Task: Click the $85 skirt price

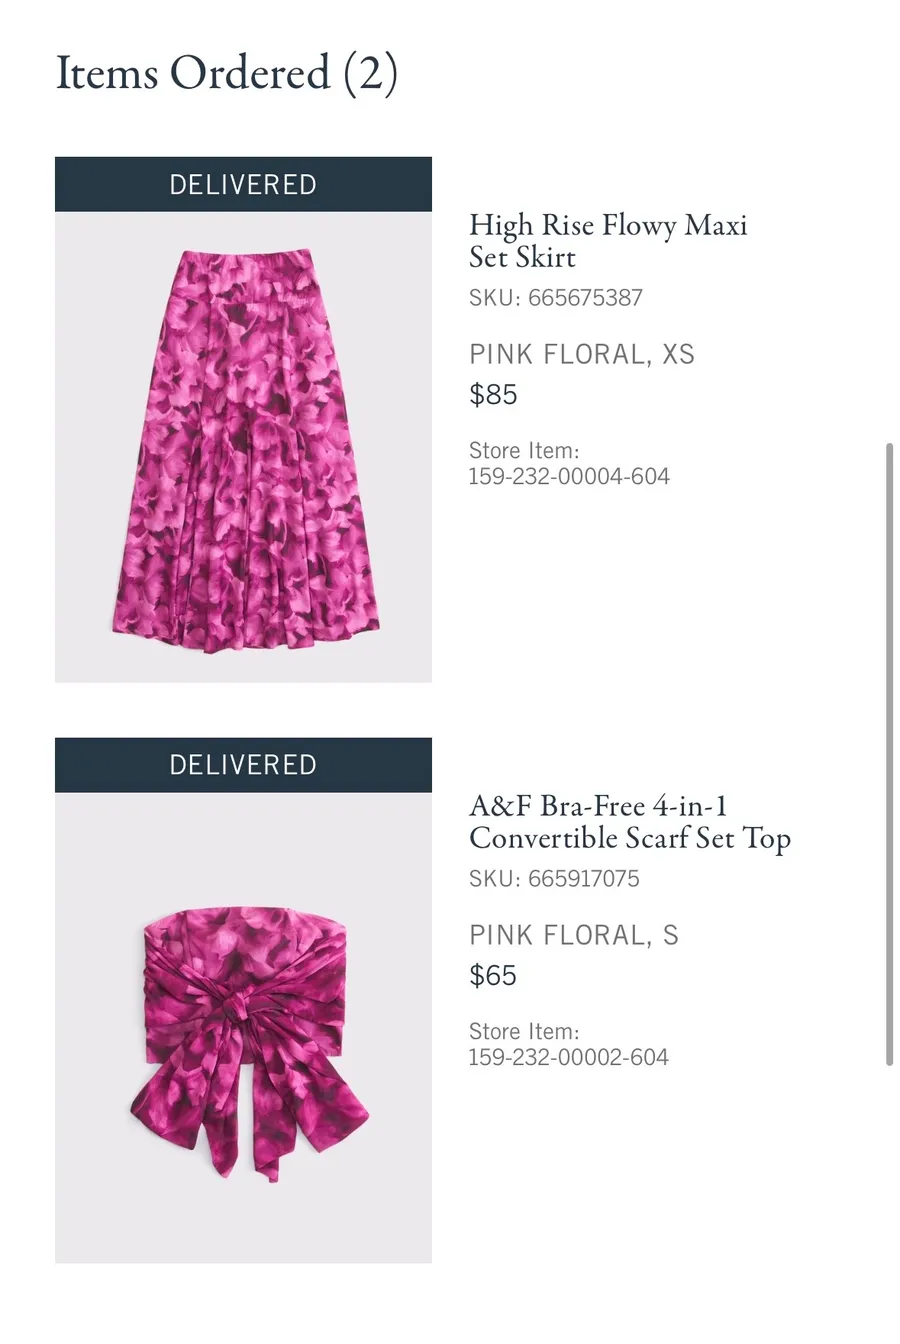Action: coord(493,395)
